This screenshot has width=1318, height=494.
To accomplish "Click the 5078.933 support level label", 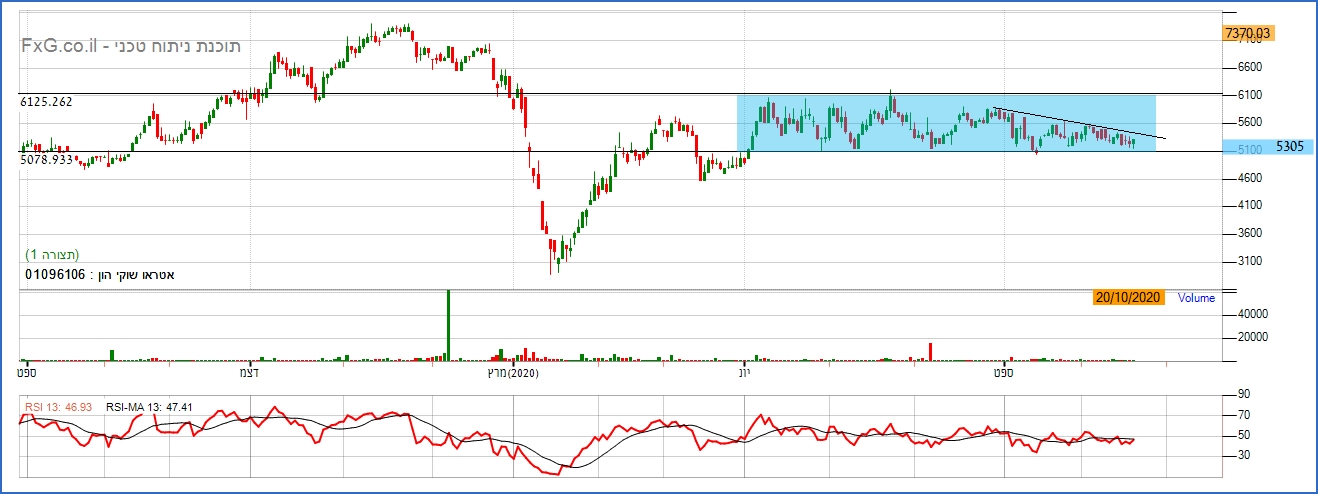I will click(x=46, y=160).
